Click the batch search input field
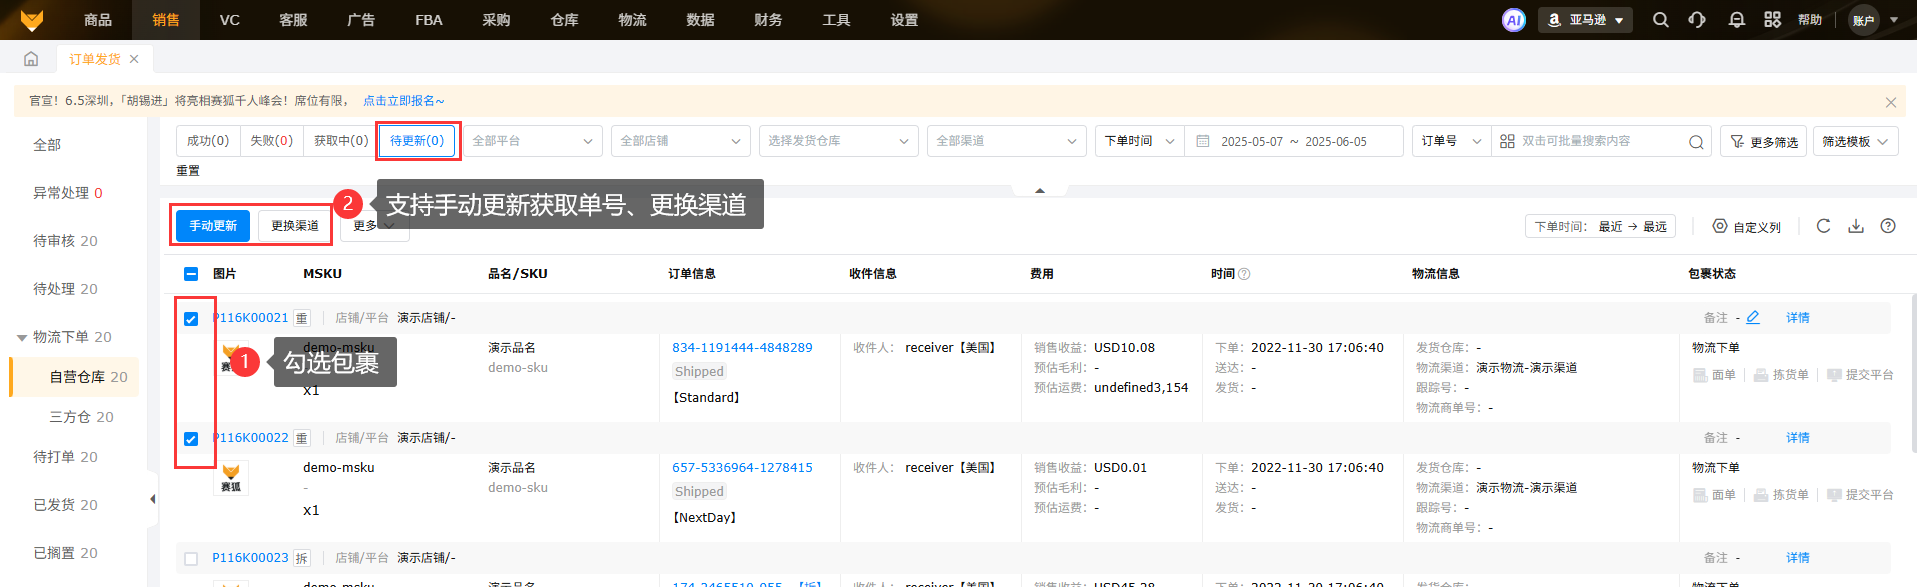This screenshot has height=587, width=1917. pos(1598,141)
